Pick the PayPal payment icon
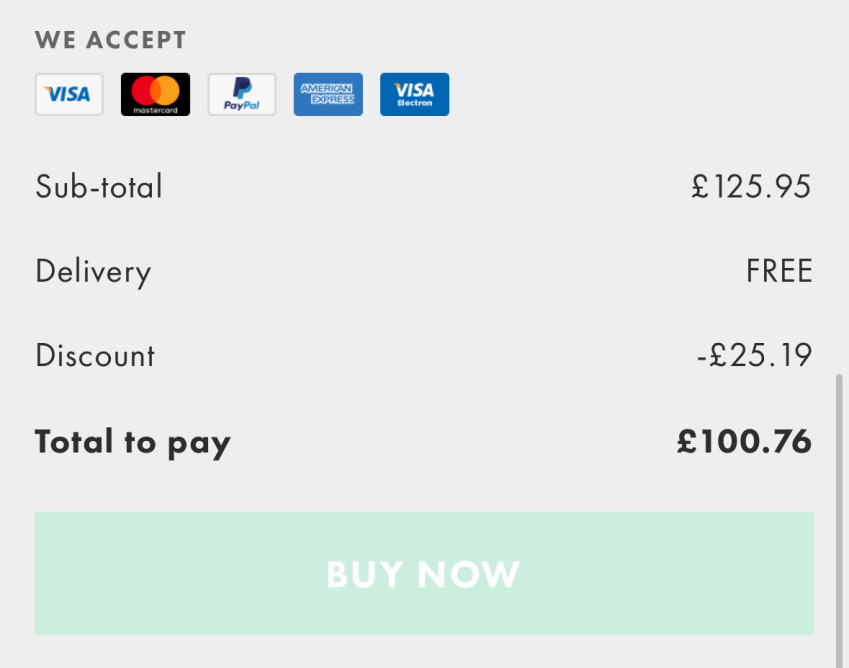This screenshot has height=668, width=849. pos(242,94)
